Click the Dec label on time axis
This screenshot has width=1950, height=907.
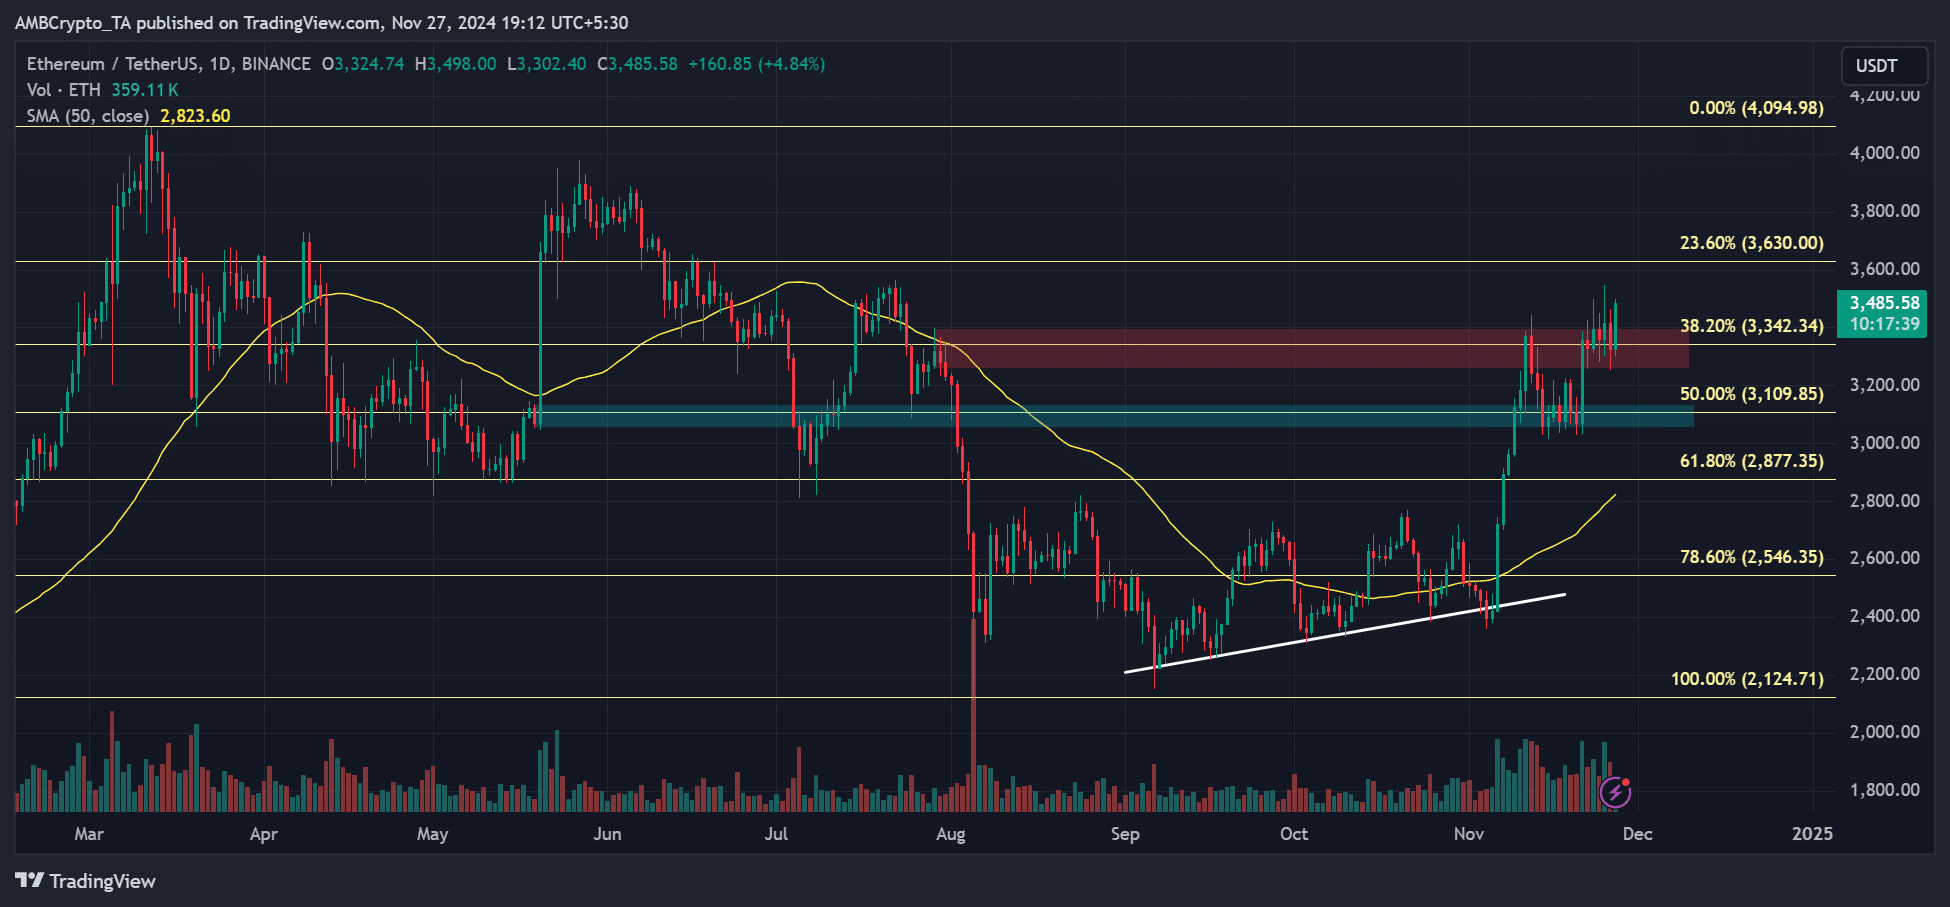[x=1637, y=834]
